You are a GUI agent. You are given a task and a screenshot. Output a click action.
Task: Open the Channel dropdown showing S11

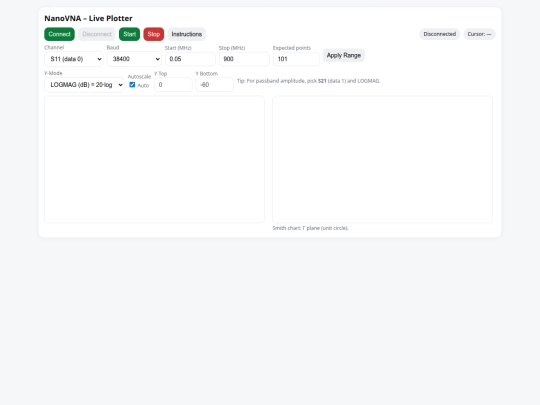[74, 59]
